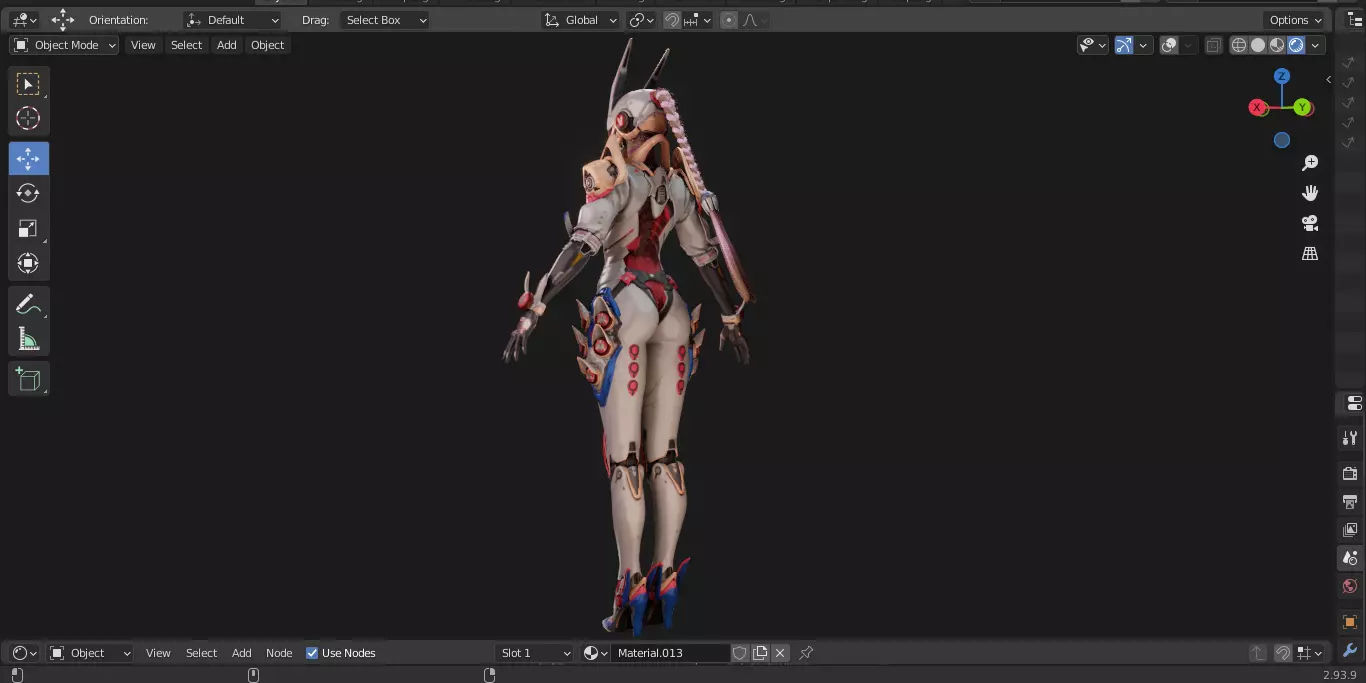This screenshot has height=683, width=1366.
Task: Open the Output properties tab
Action: (x=1350, y=501)
